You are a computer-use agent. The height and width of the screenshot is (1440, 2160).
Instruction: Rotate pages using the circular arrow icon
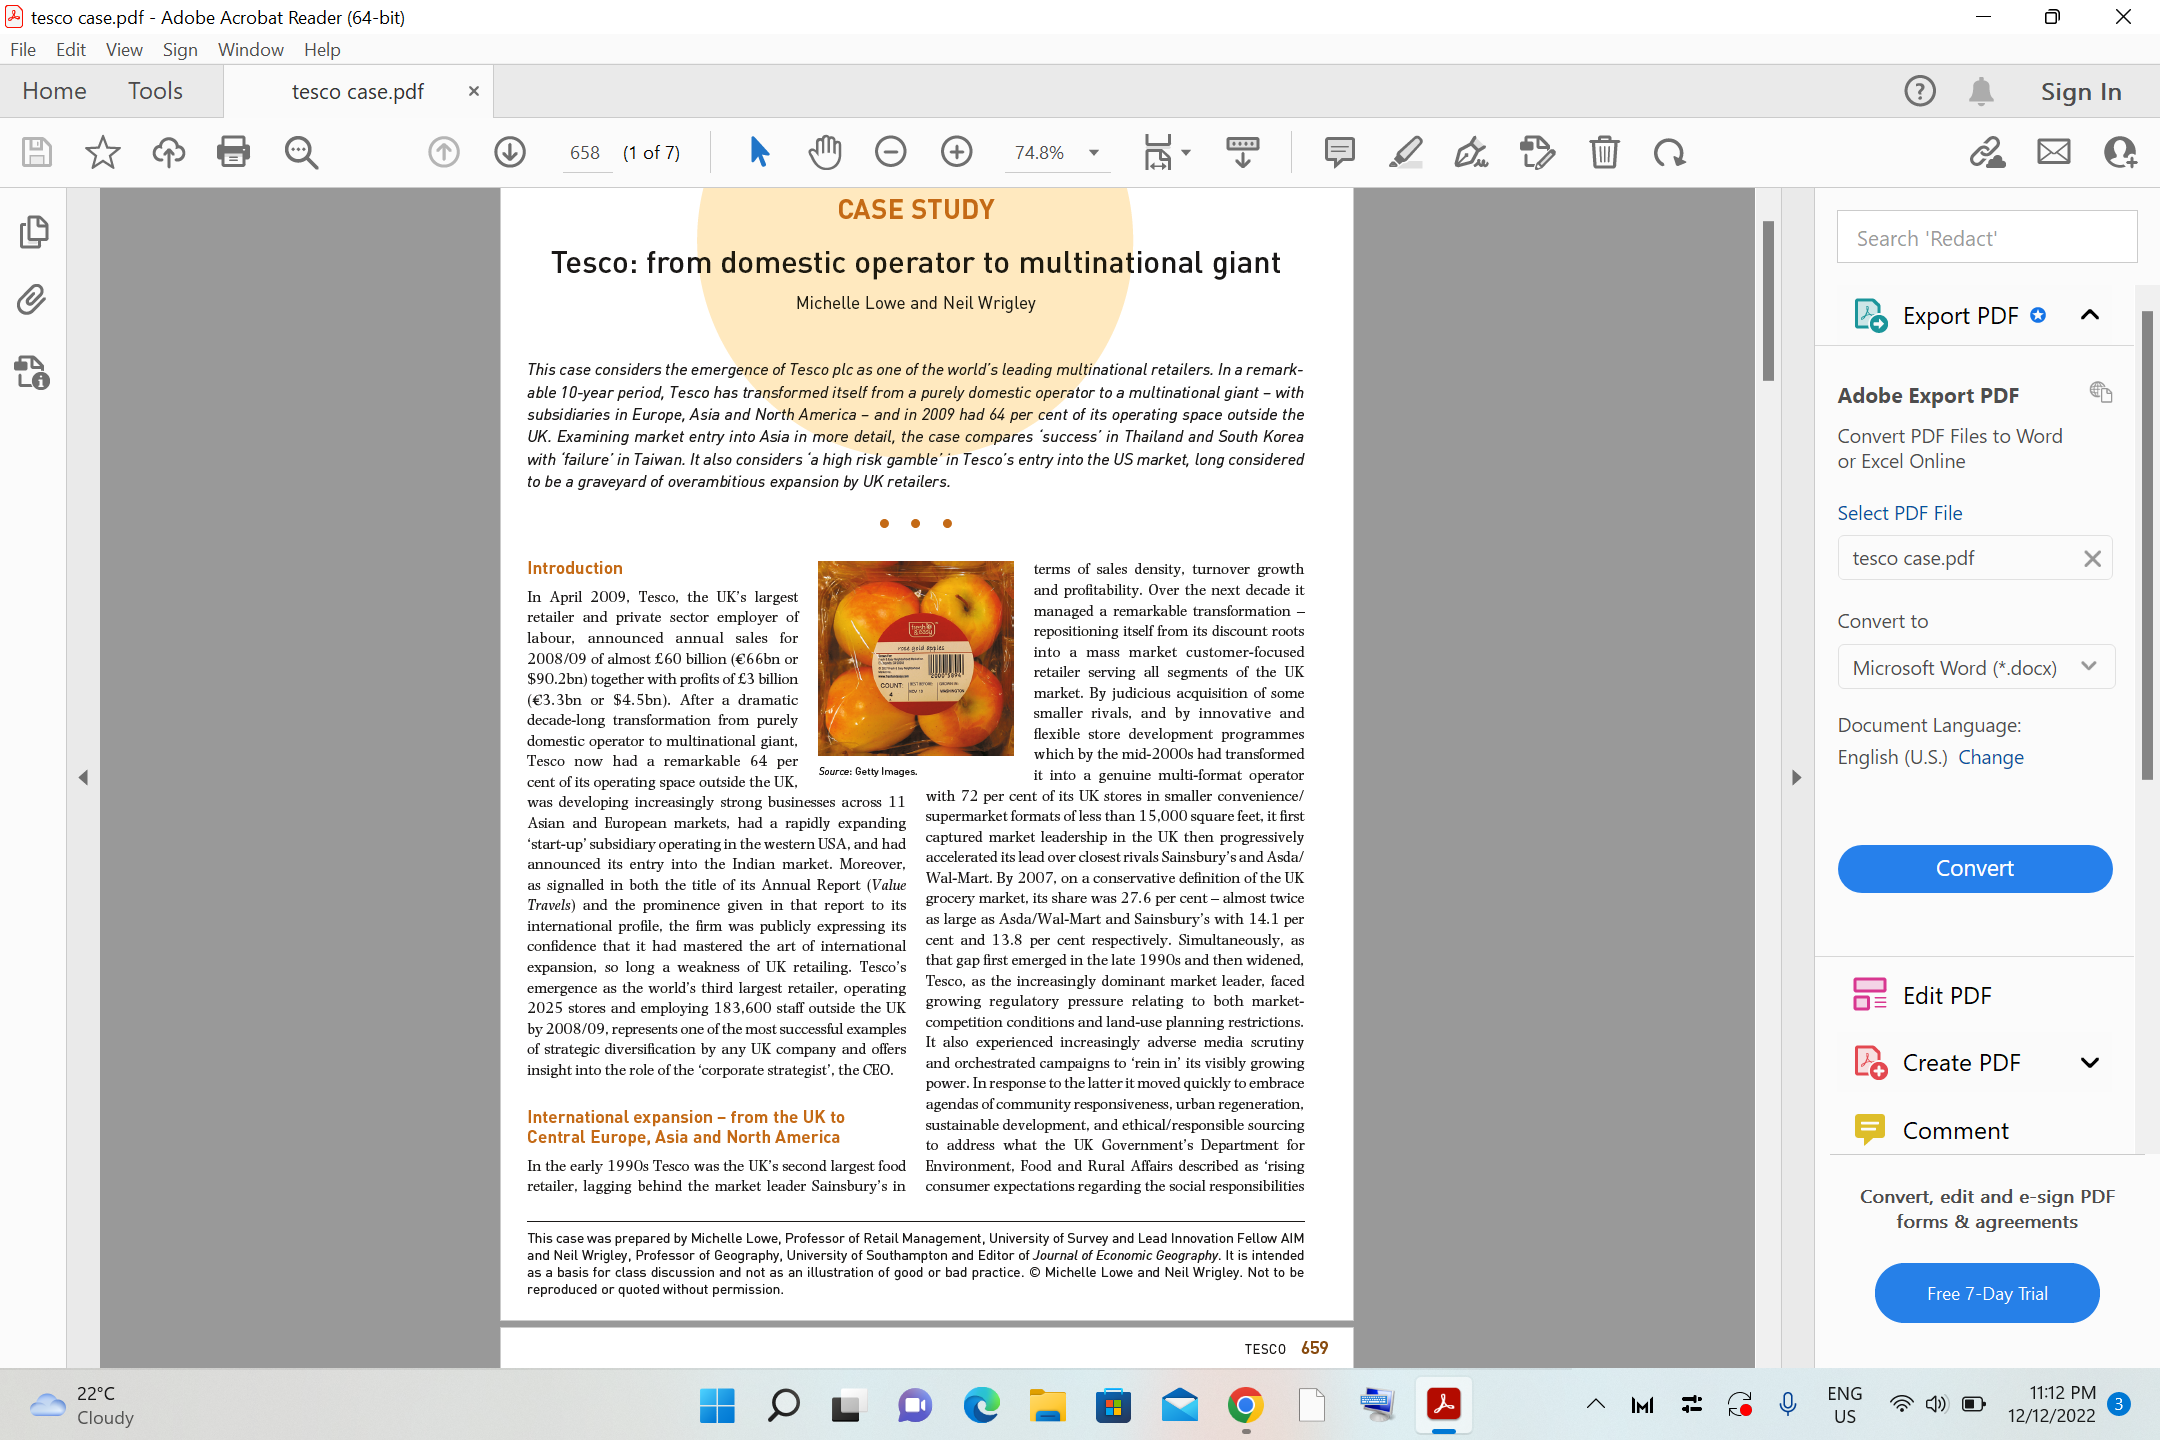[x=1668, y=152]
